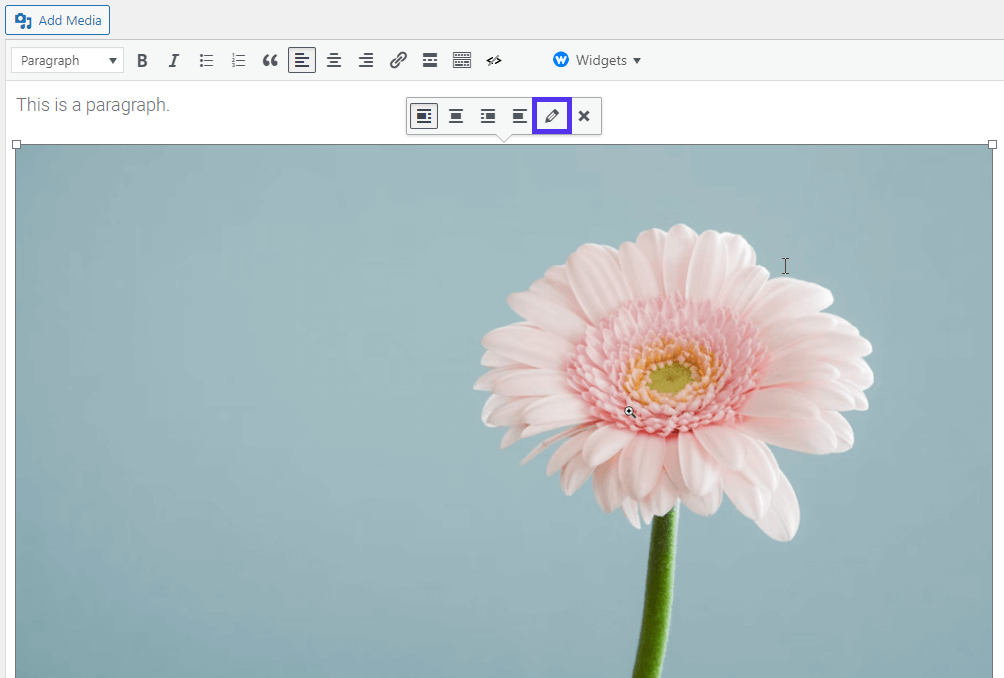The width and height of the screenshot is (1004, 678).
Task: Right-align text using main toolbar
Action: [366, 60]
